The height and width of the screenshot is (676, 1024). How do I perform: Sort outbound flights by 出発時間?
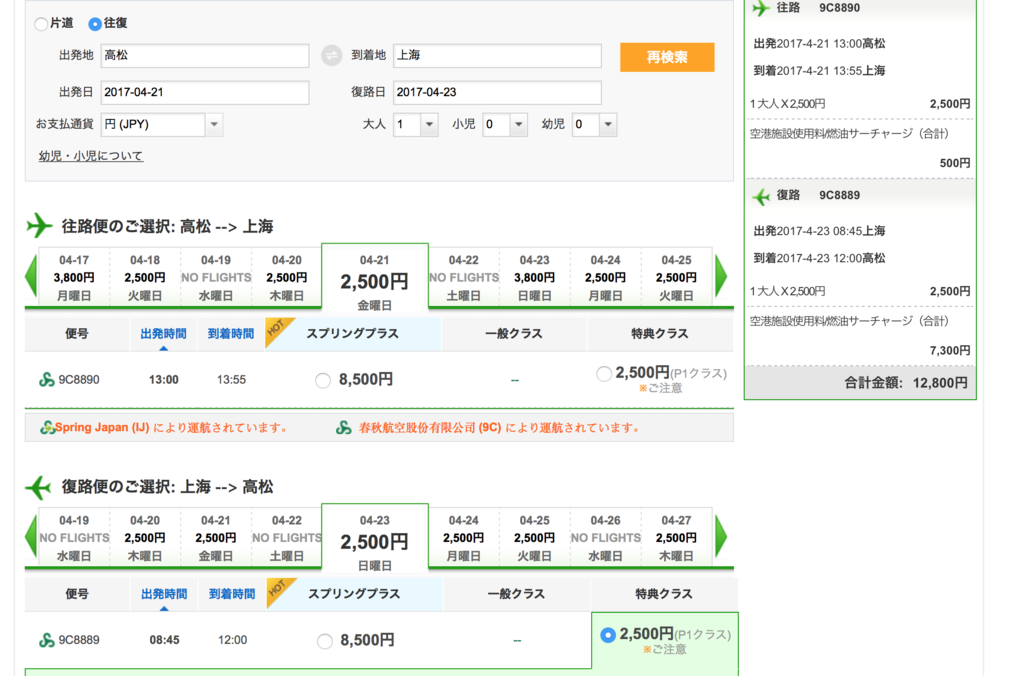pyautogui.click(x=163, y=334)
